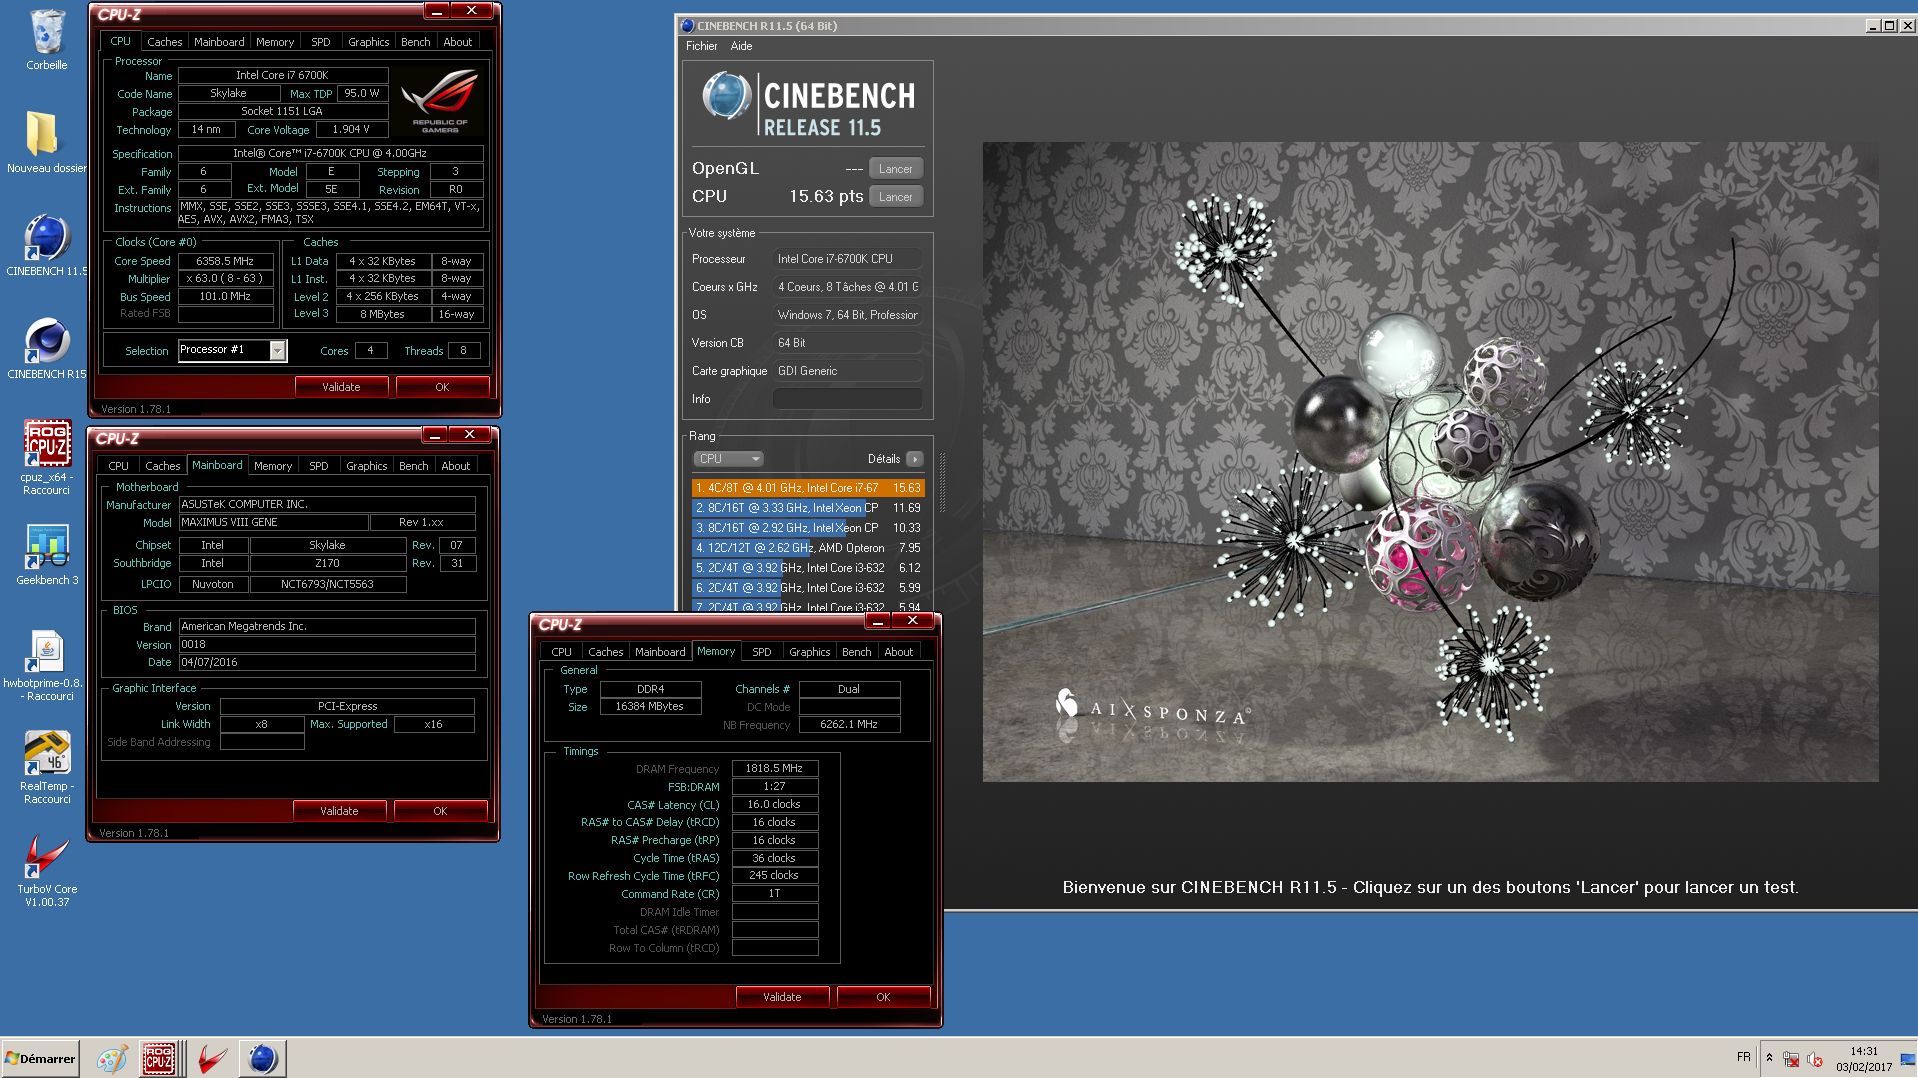Viewport: 1918px width, 1078px height.
Task: Switch to TurboV Core in taskbar
Action: pyautogui.click(x=211, y=1058)
